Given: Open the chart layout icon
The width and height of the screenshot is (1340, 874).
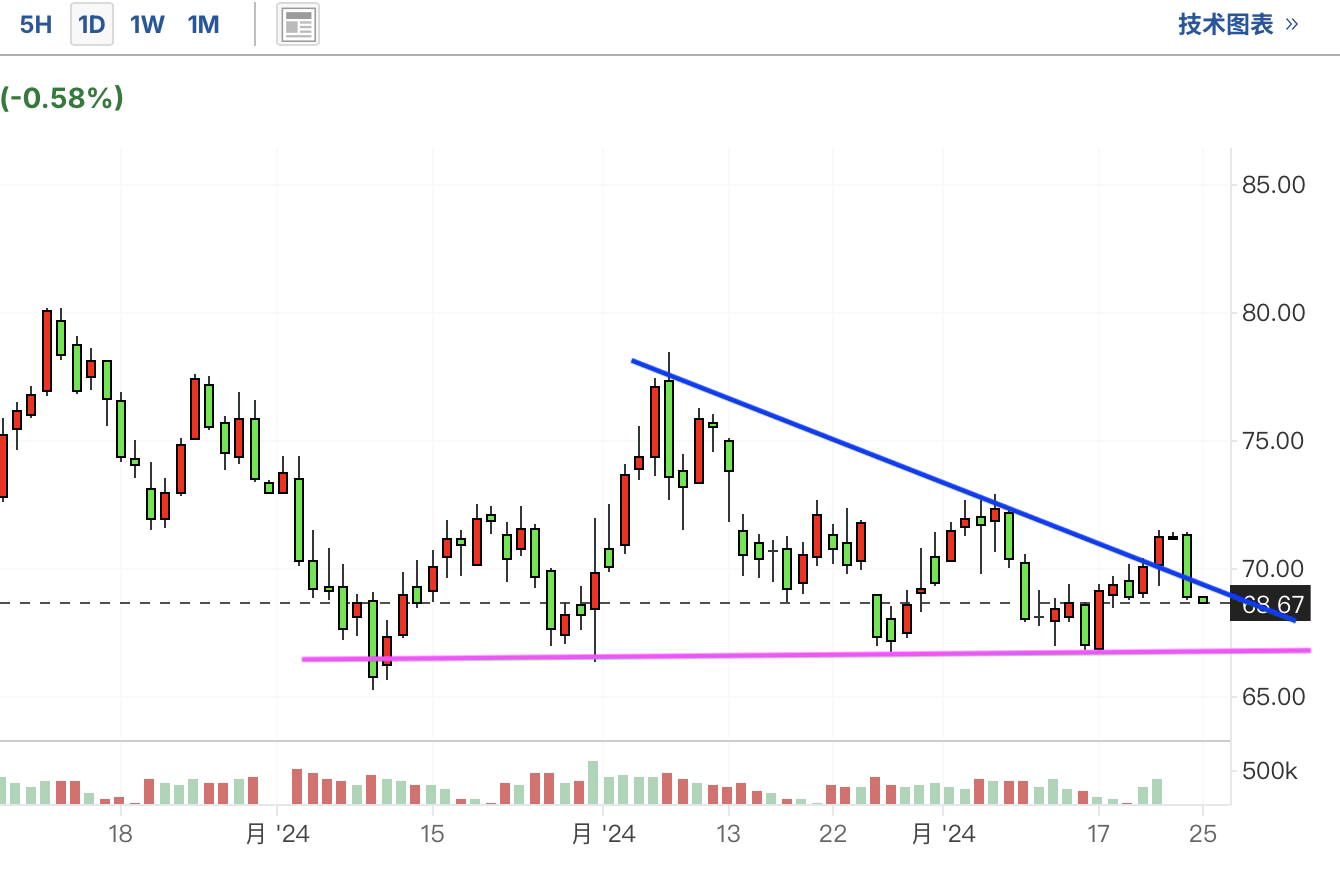Looking at the screenshot, I should 297,25.
